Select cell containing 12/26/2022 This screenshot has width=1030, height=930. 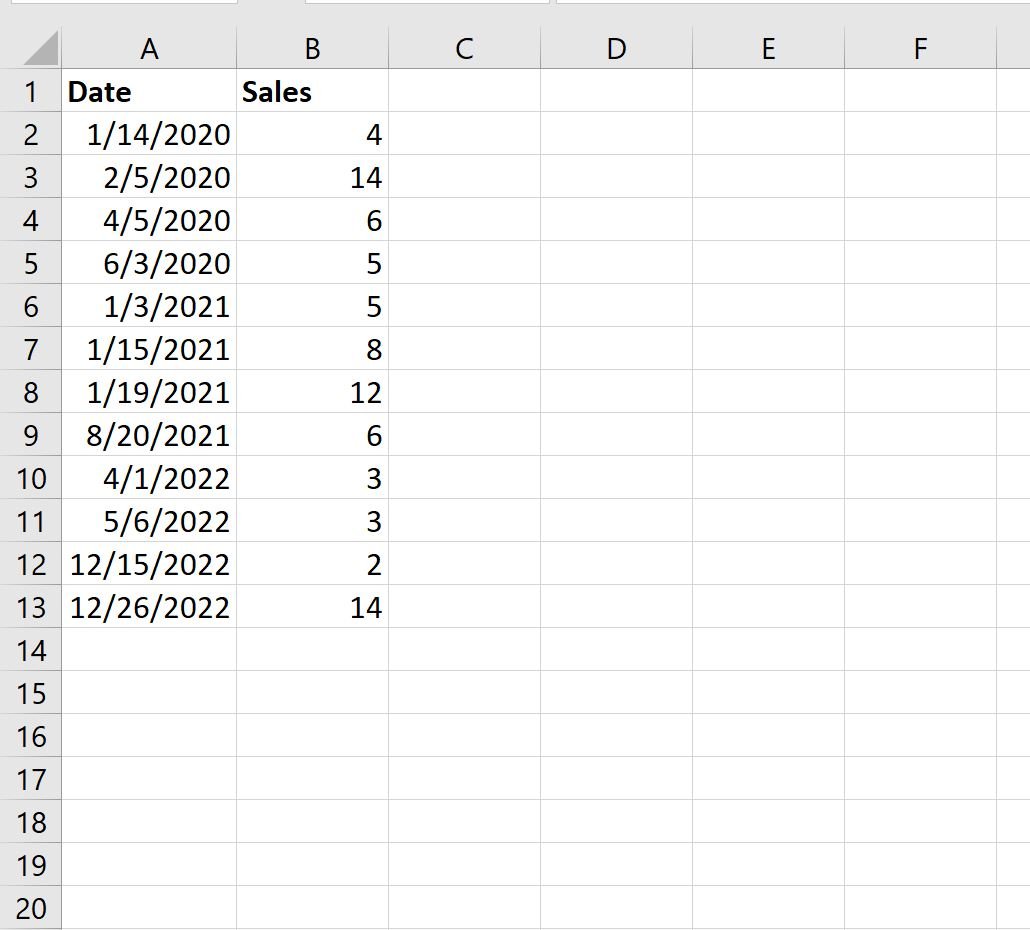tap(149, 607)
